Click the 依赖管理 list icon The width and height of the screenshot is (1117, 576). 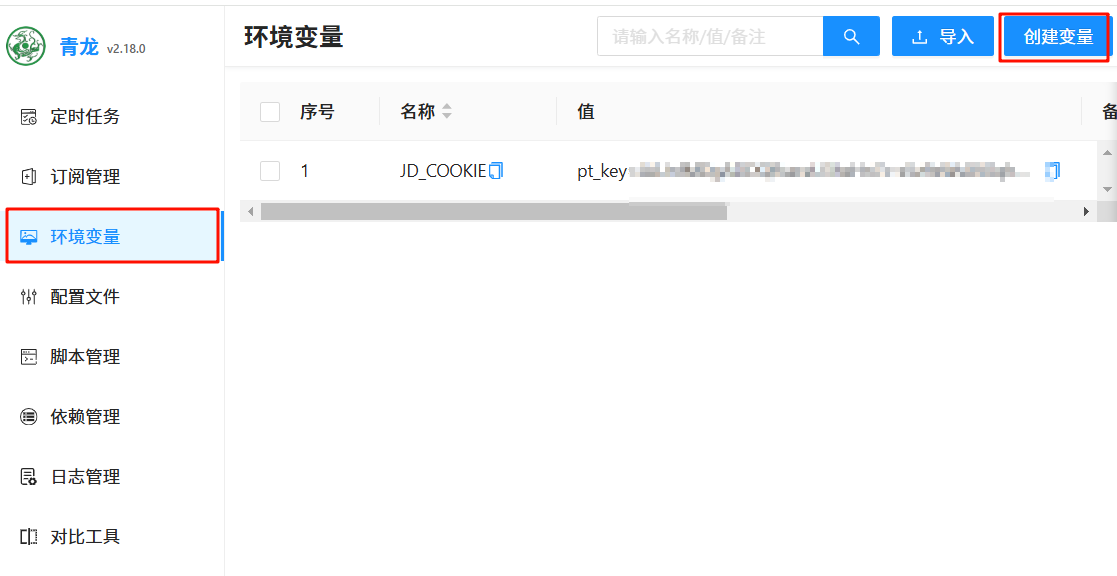click(x=28, y=417)
